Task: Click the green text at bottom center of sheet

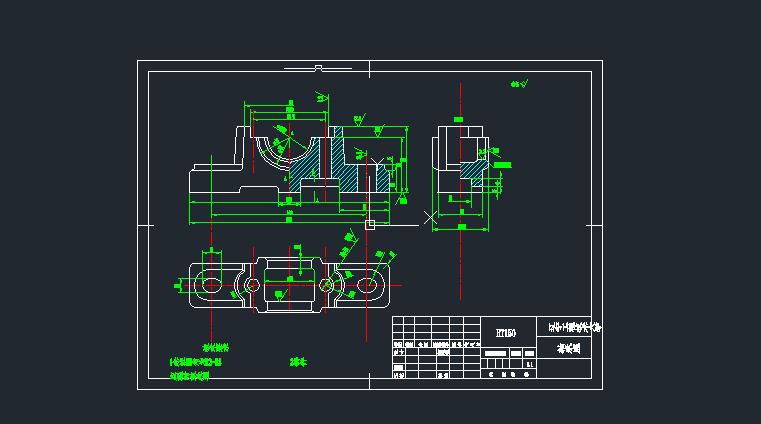Action: [x=296, y=362]
